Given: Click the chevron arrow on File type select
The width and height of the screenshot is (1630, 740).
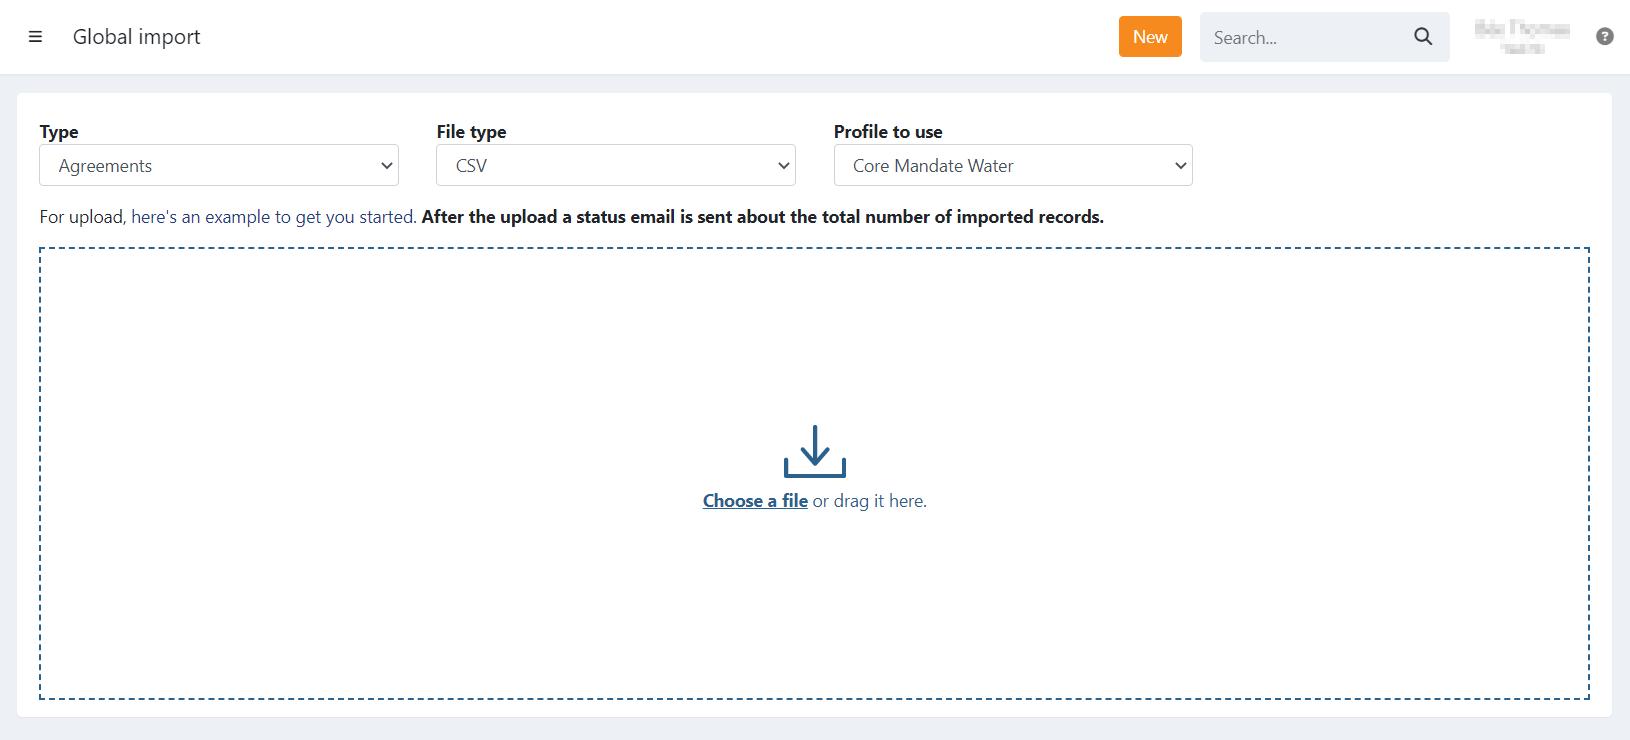Looking at the screenshot, I should pyautogui.click(x=783, y=166).
